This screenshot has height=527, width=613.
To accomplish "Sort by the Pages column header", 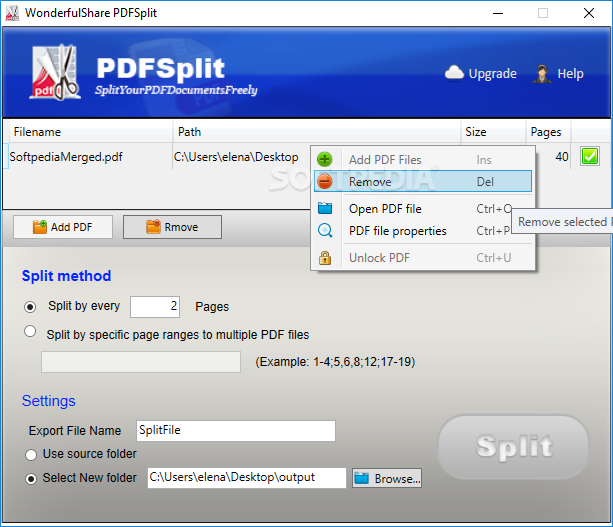I will (x=548, y=132).
